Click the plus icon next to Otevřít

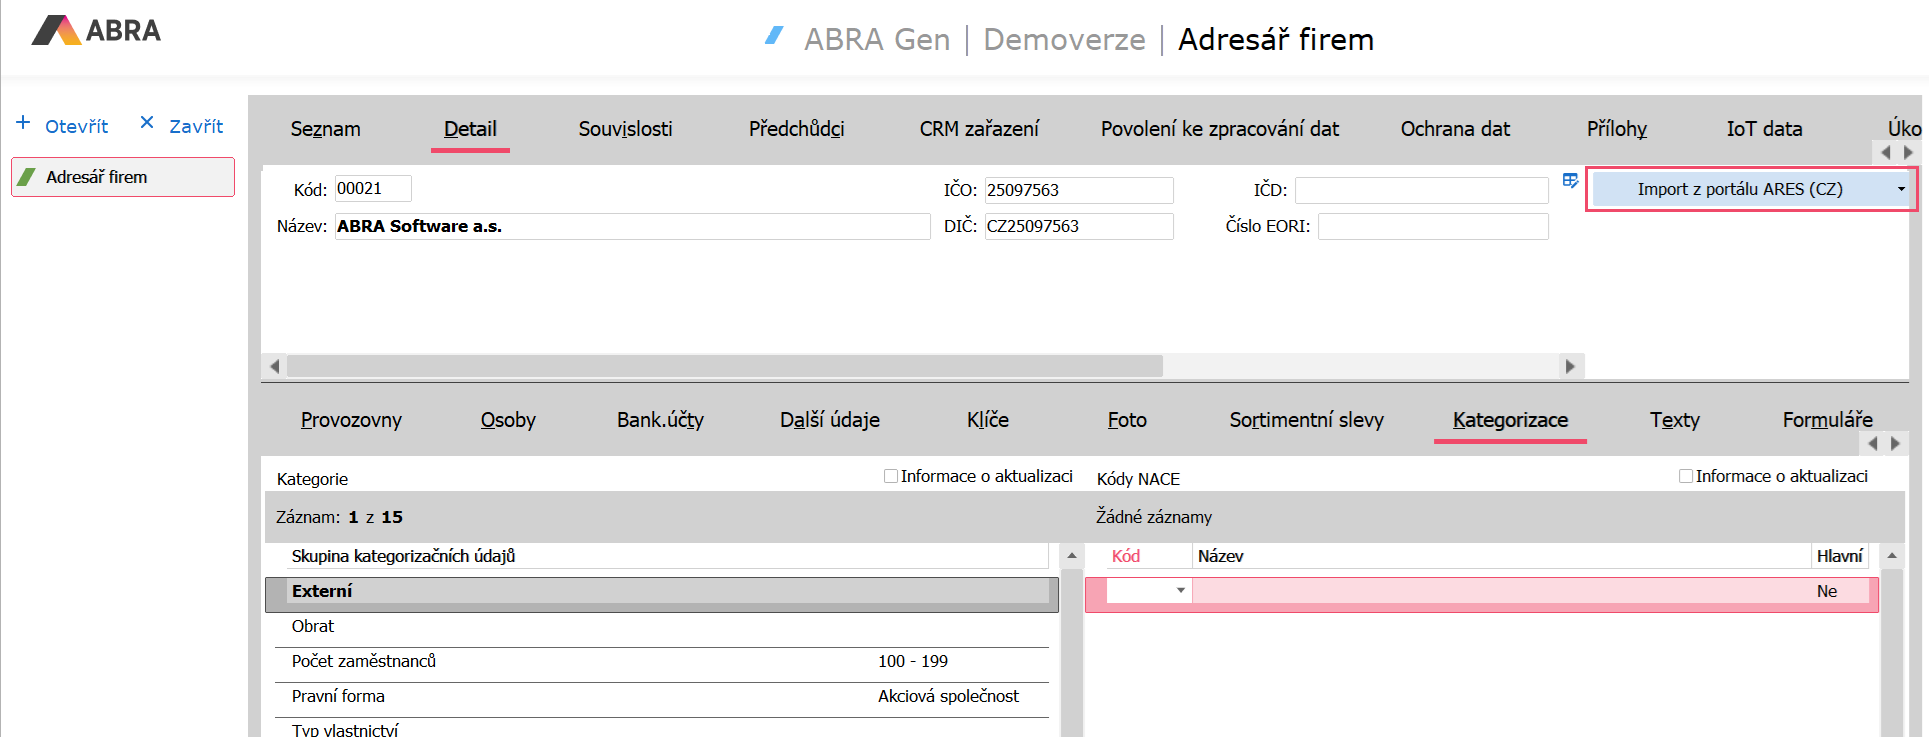coord(23,123)
